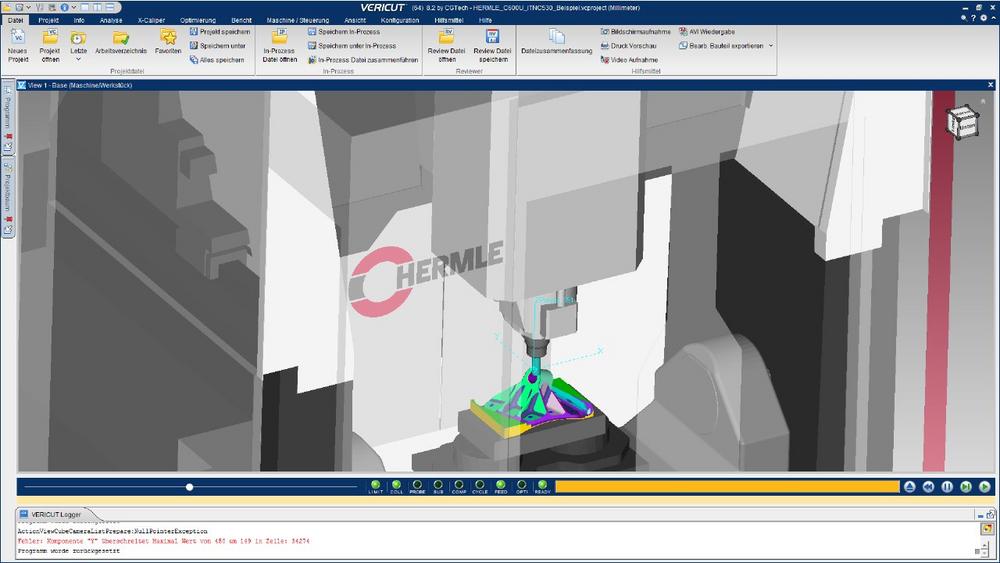Click Review Datei speichern icon
The height and width of the screenshot is (563, 1000).
[x=491, y=38]
